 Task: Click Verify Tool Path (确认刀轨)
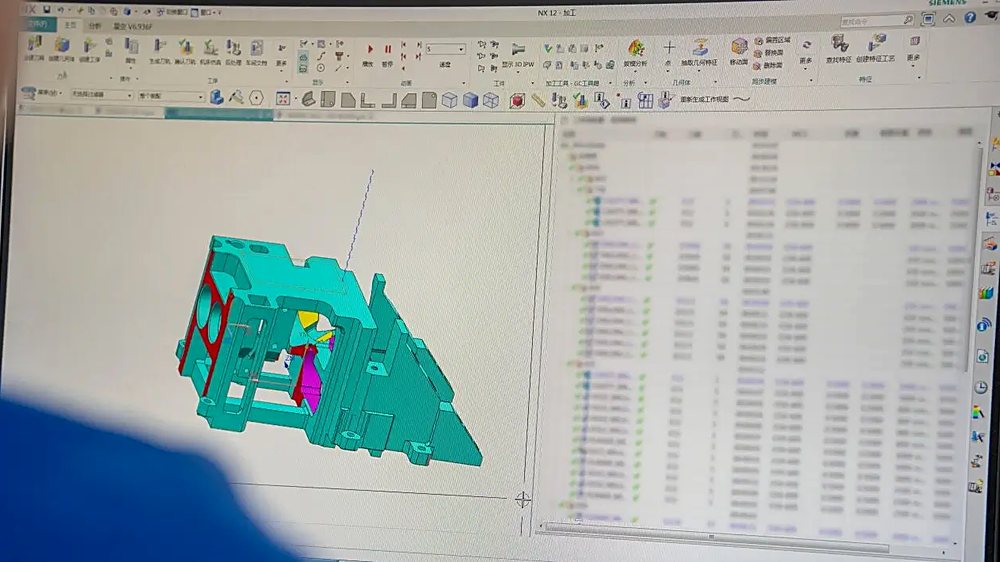(185, 51)
